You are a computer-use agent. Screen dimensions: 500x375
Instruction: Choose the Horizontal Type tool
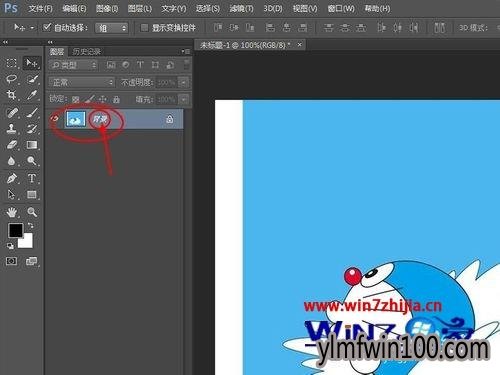point(32,178)
